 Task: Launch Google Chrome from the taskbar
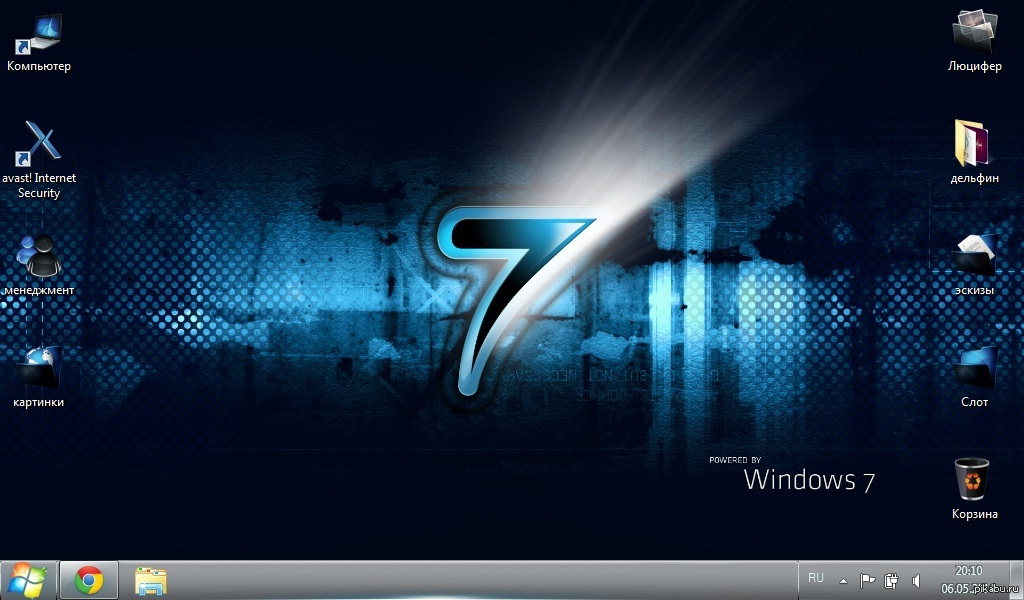pyautogui.click(x=89, y=580)
